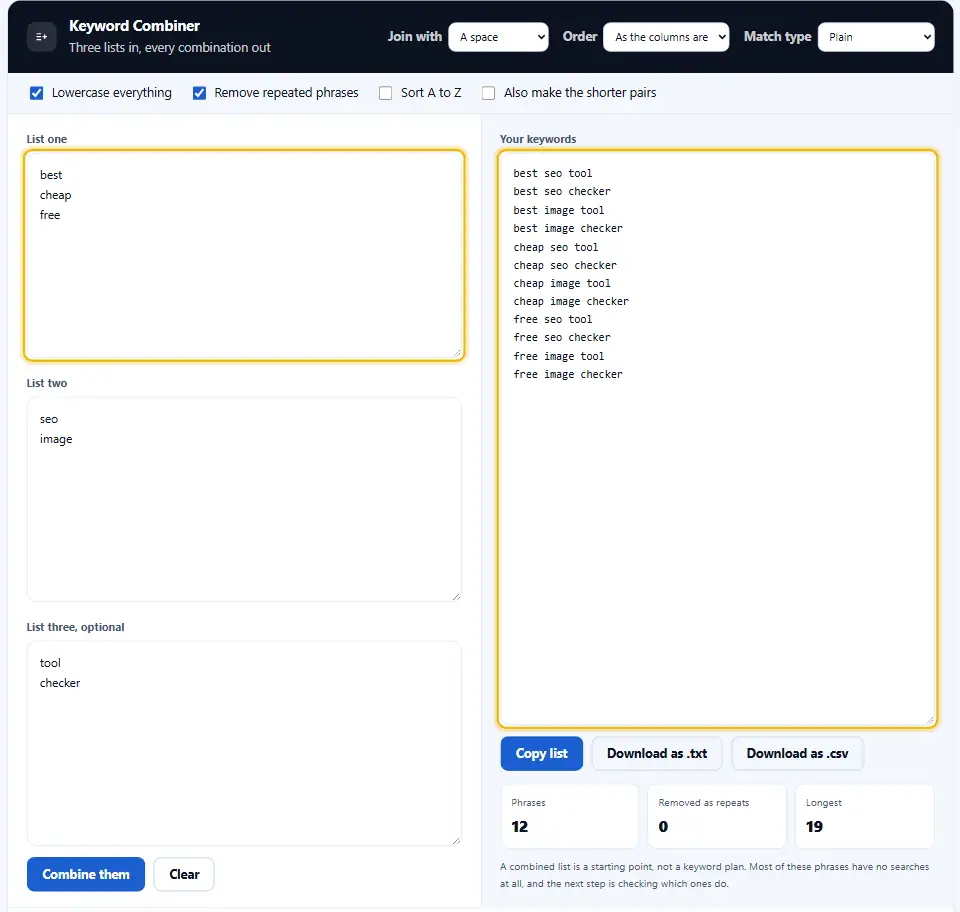This screenshot has height=912, width=960.
Task: Click 'tool' in List three
Action: coord(50,663)
